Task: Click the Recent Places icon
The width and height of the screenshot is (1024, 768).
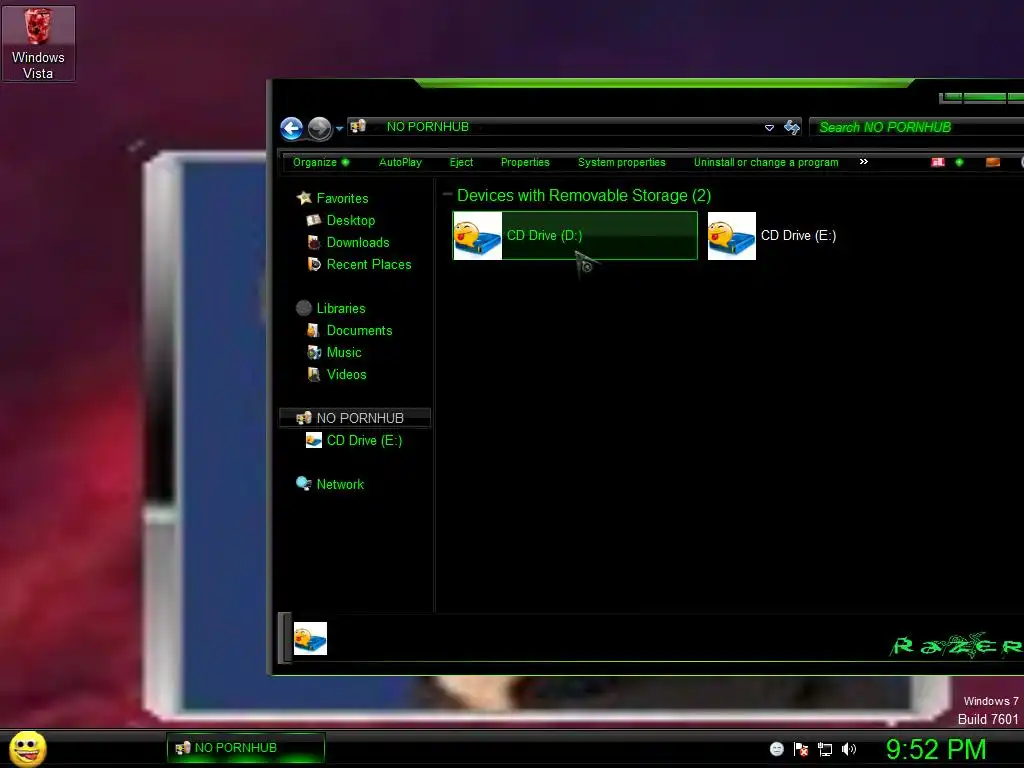Action: click(x=314, y=264)
